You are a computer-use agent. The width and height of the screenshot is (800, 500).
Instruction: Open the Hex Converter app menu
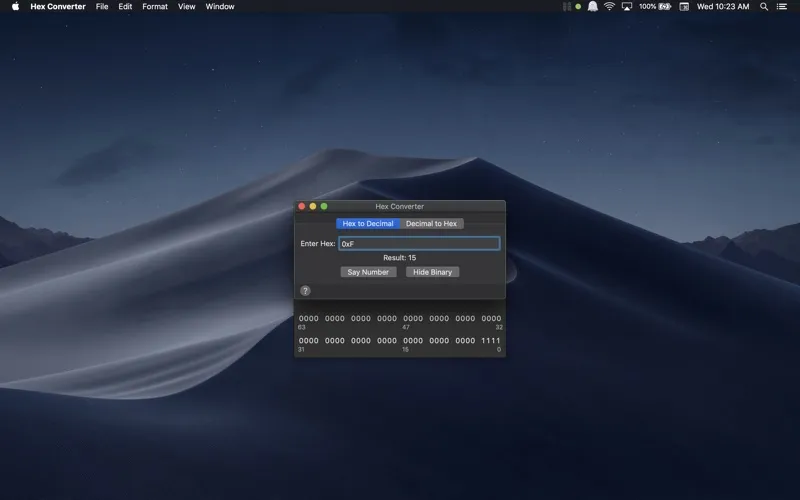[x=58, y=7]
